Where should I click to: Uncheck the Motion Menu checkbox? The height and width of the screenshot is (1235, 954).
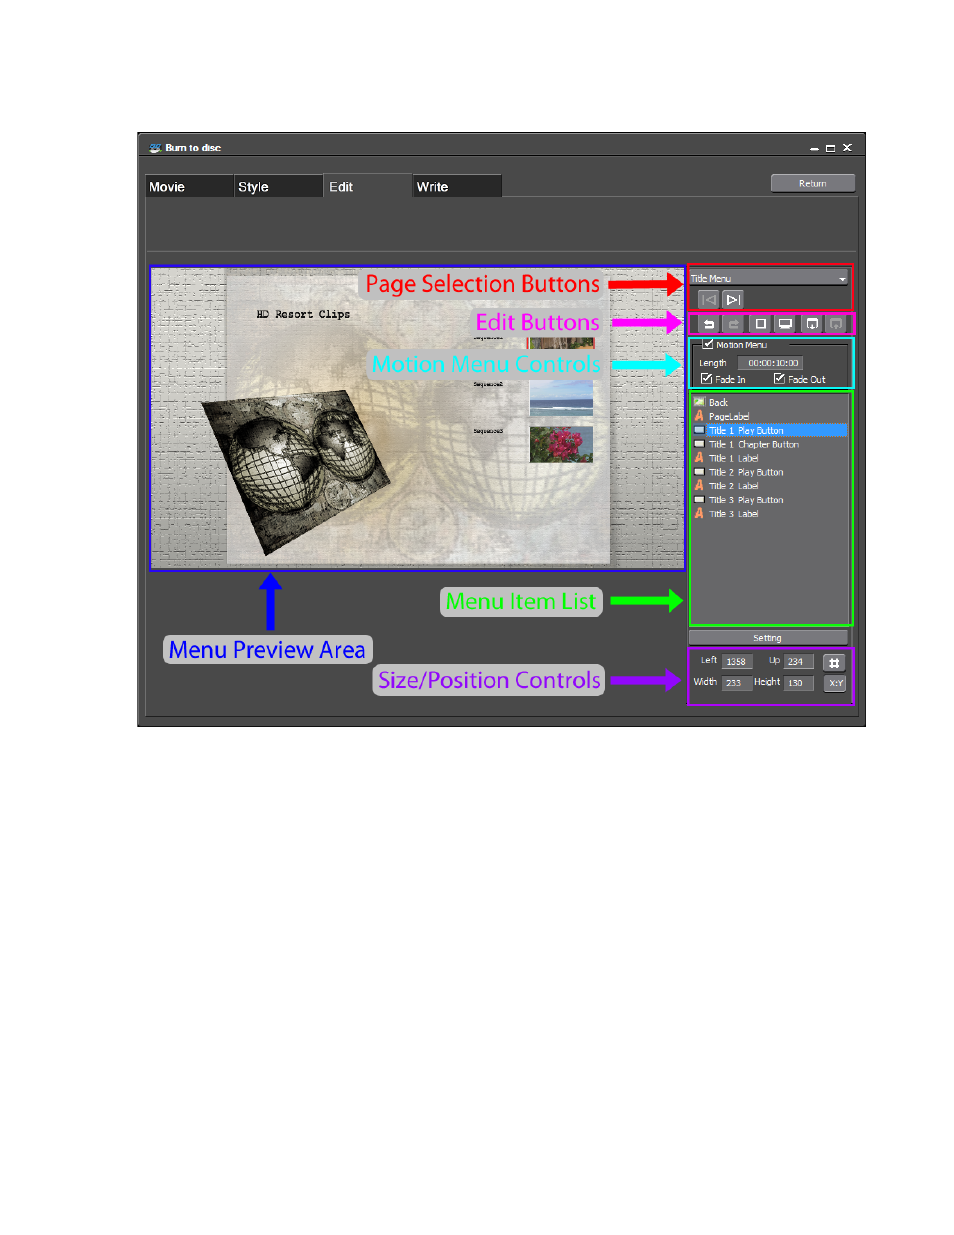point(708,344)
